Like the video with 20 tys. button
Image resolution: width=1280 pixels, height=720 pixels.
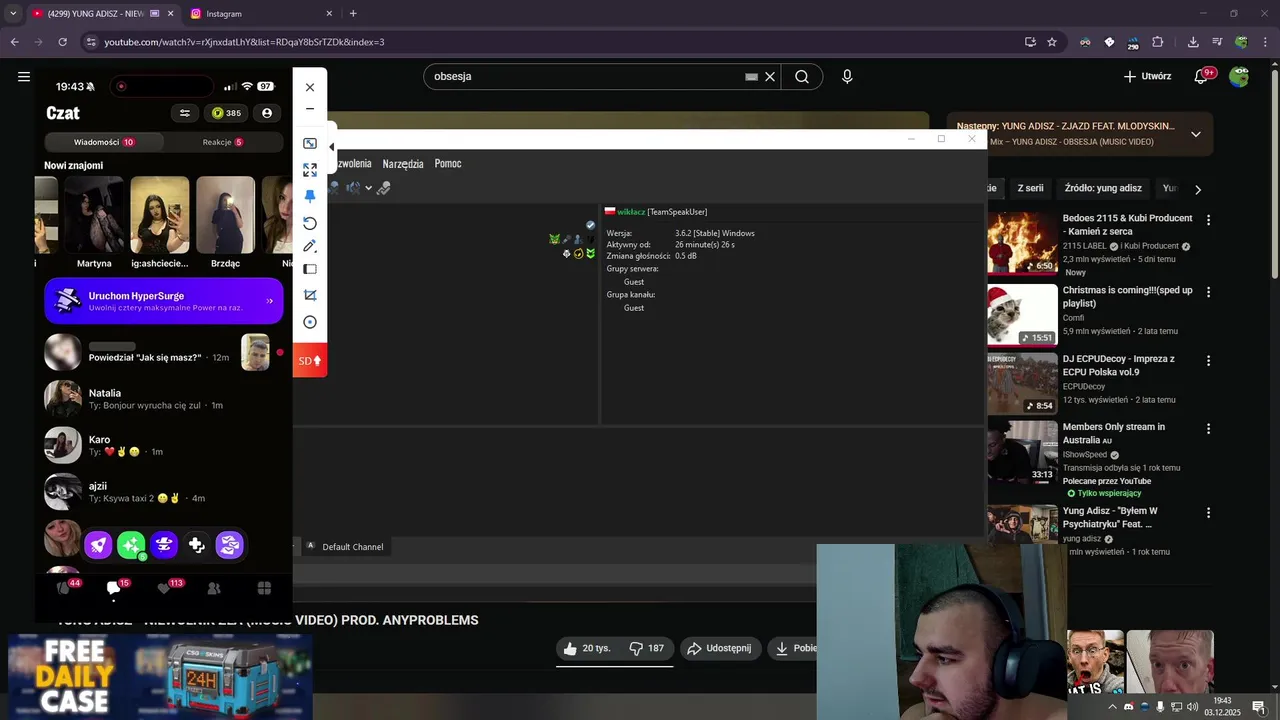pyautogui.click(x=586, y=648)
